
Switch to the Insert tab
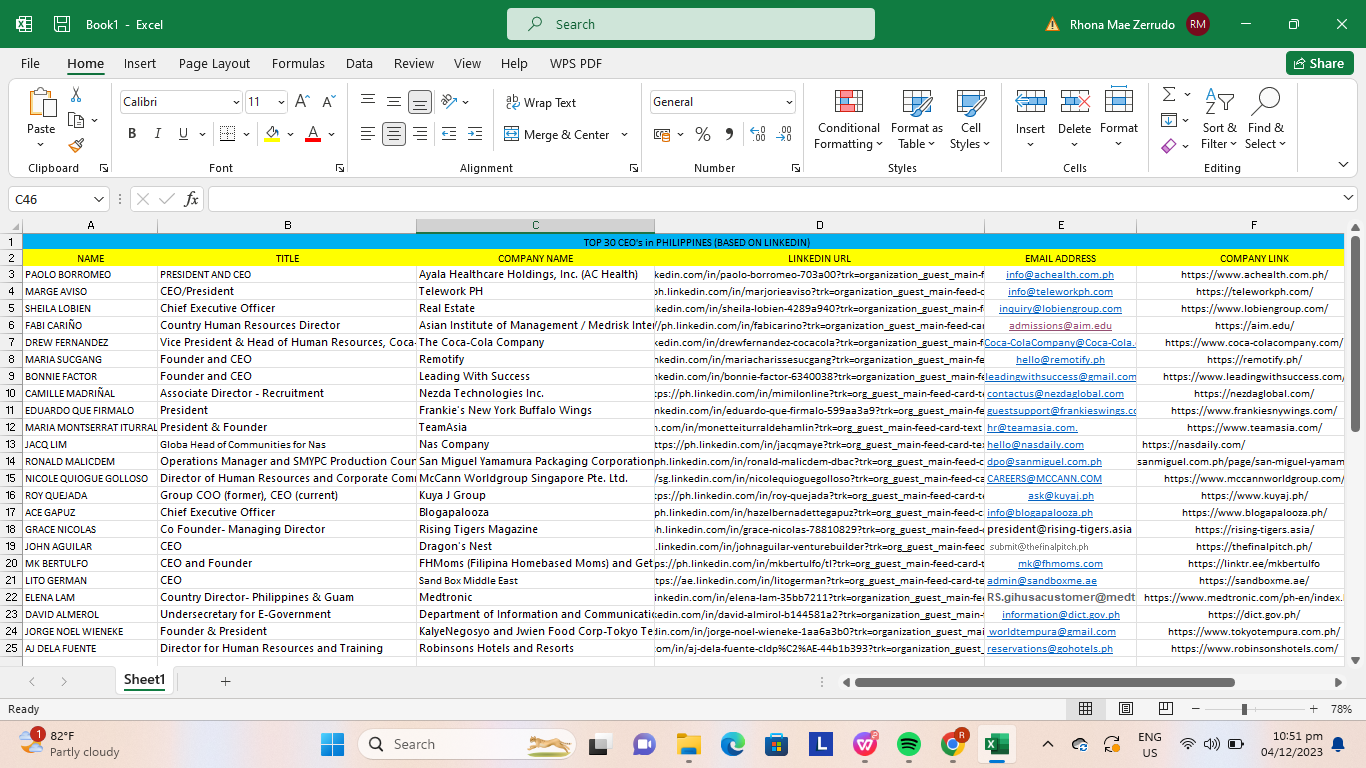[x=140, y=63]
